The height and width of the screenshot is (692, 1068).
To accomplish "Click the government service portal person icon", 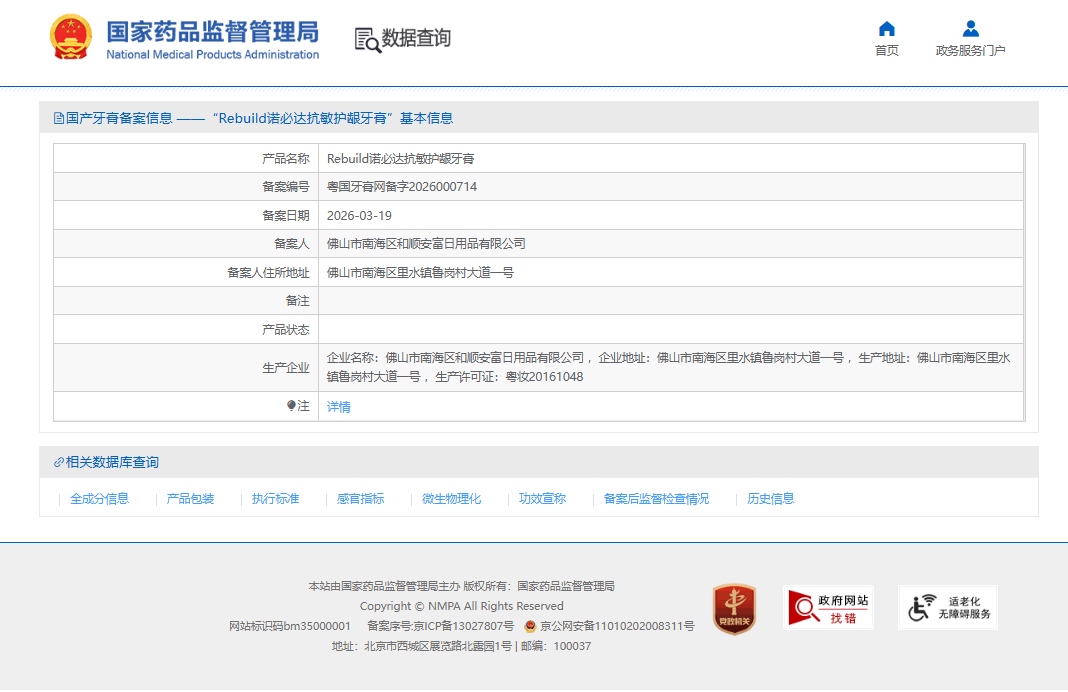I will pos(971,29).
